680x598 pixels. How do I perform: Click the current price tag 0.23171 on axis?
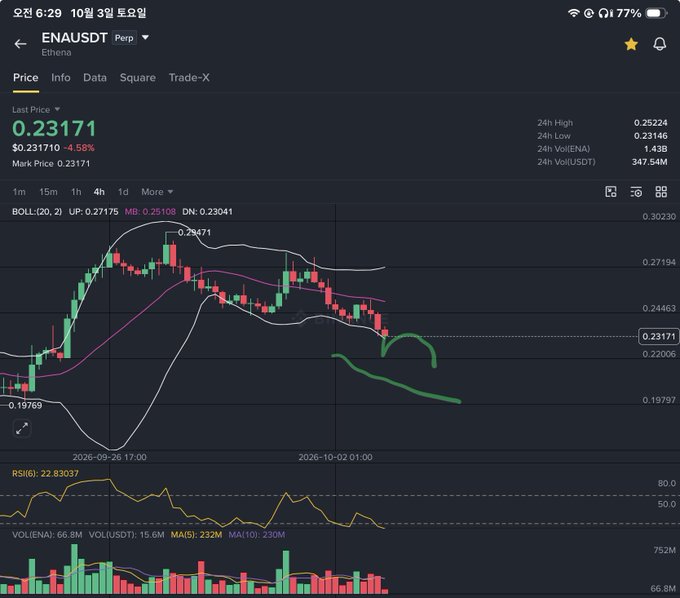tap(659, 336)
